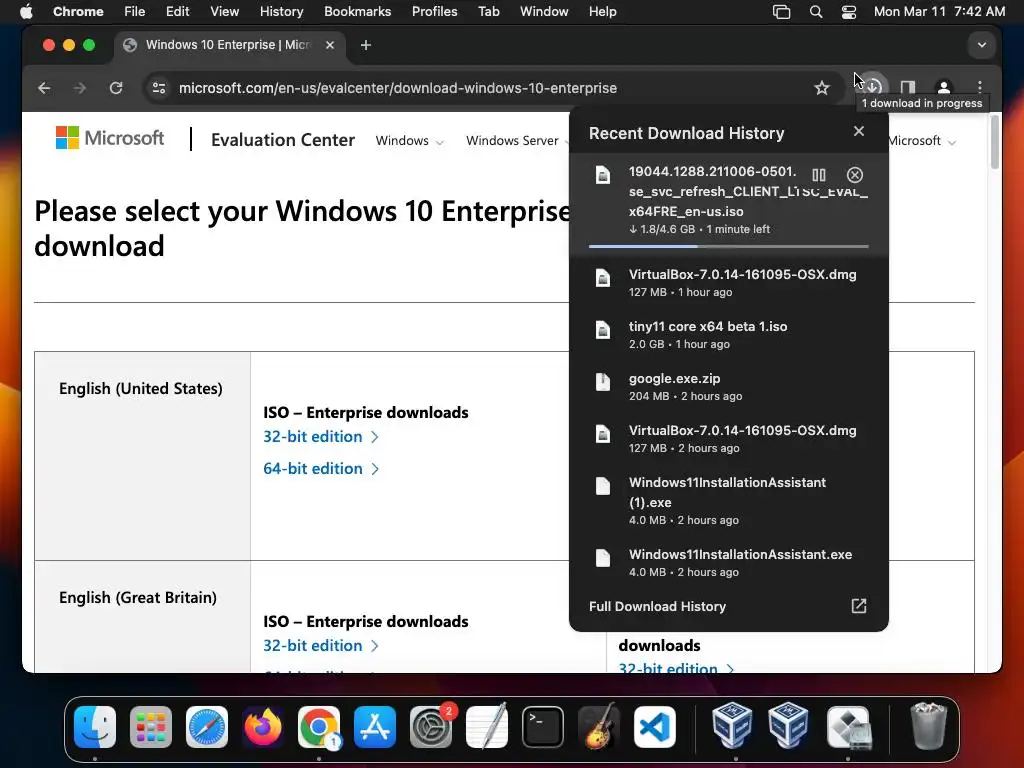The width and height of the screenshot is (1024, 768).
Task: Reload the current page
Action: [x=116, y=88]
